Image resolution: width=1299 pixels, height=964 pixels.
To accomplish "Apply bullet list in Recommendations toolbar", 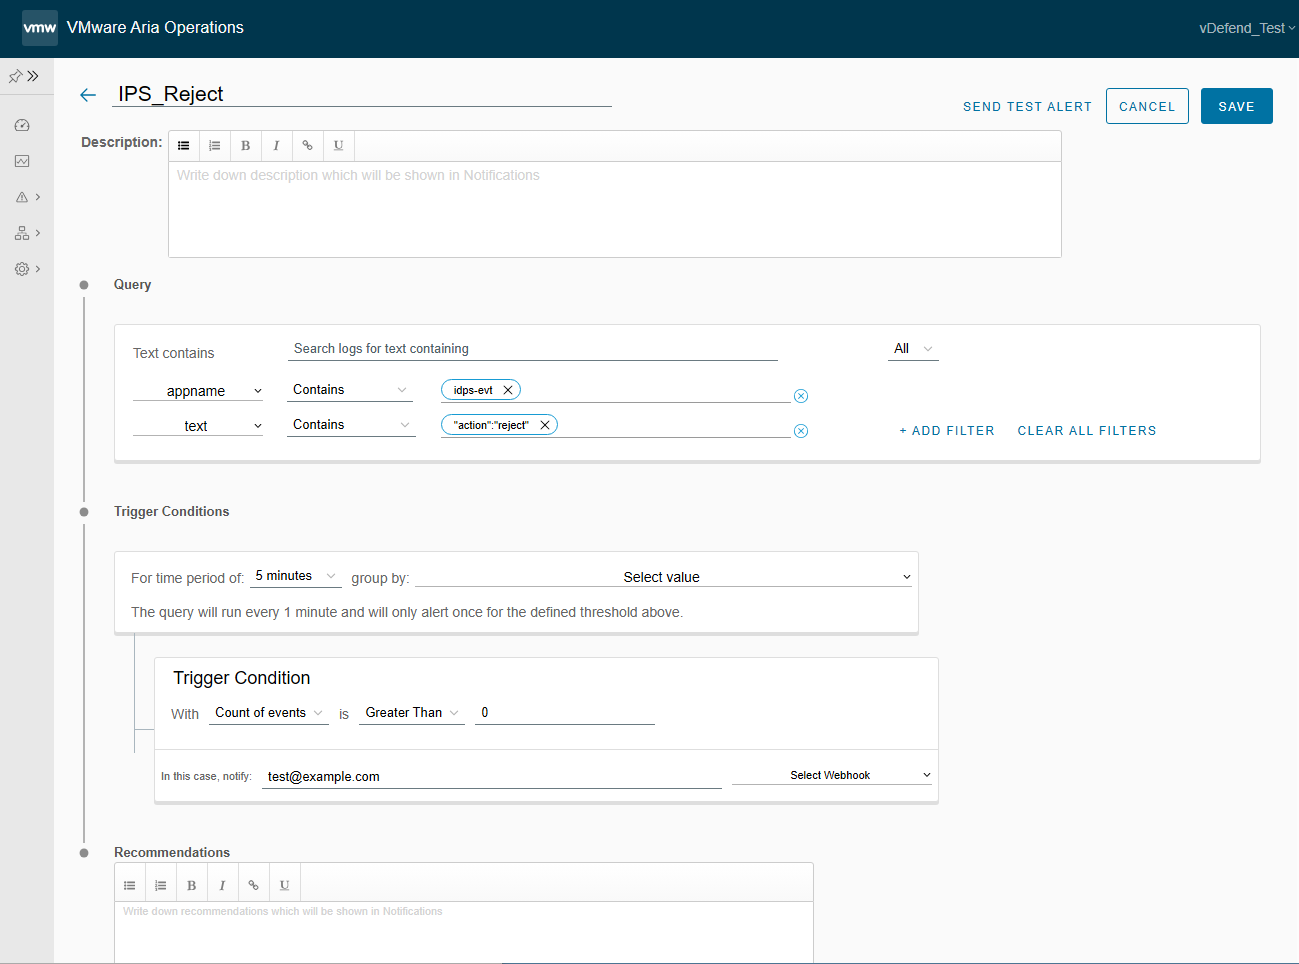I will tap(130, 886).
